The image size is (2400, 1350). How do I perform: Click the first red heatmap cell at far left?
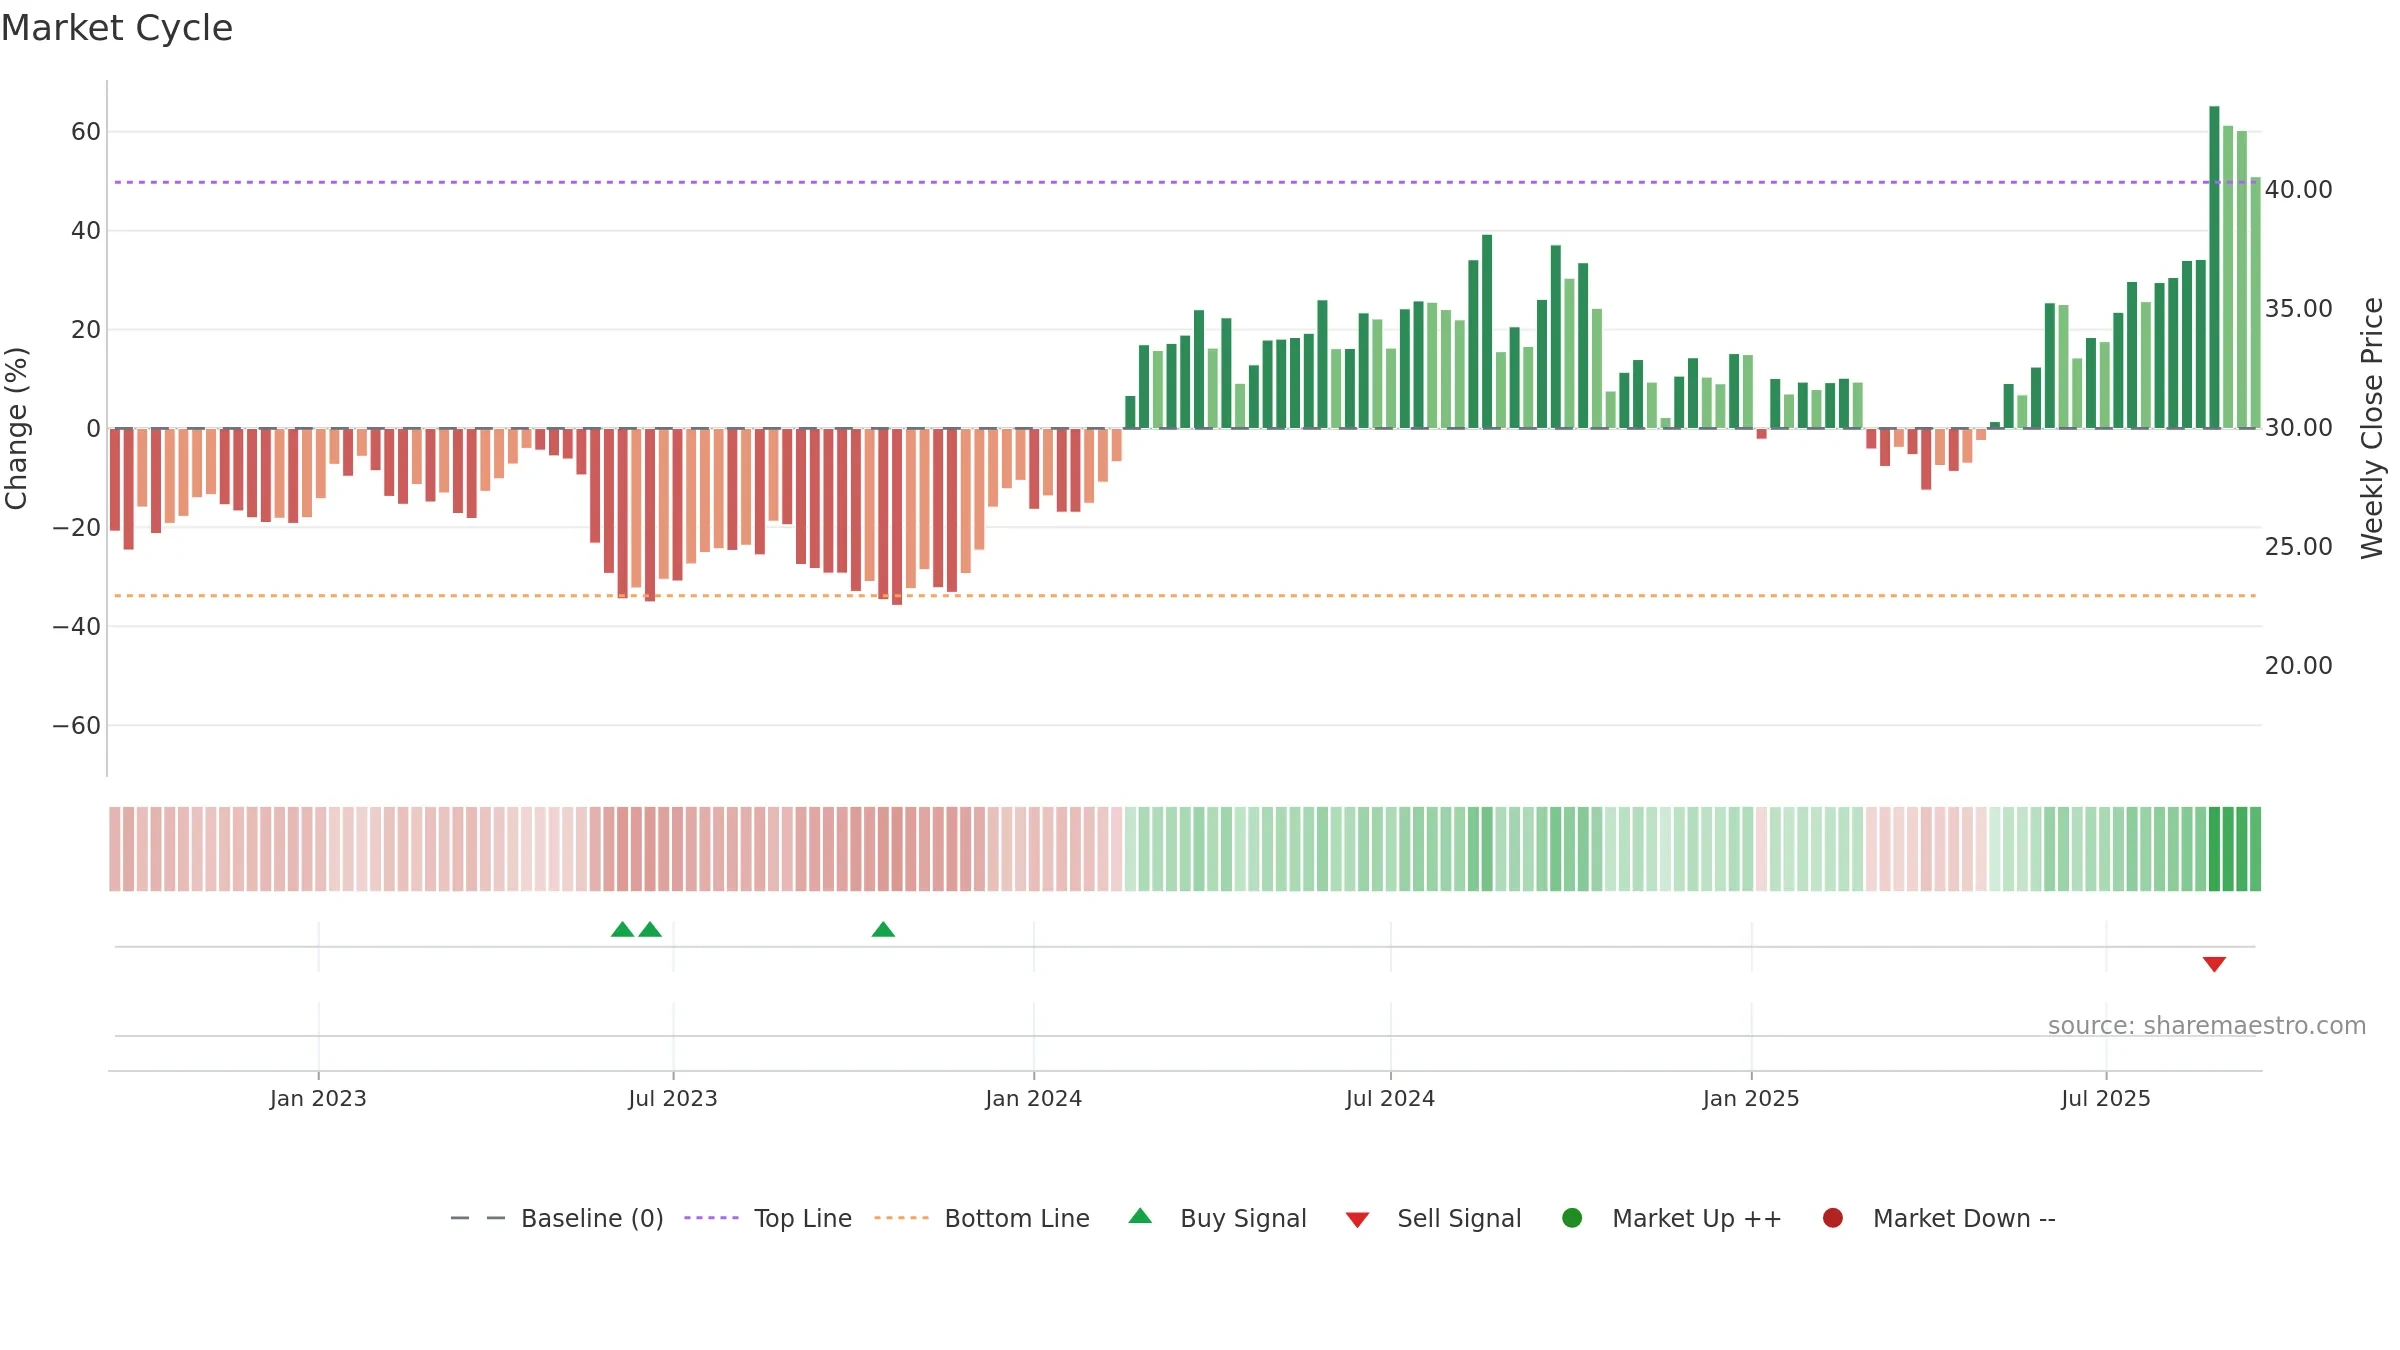pyautogui.click(x=115, y=849)
